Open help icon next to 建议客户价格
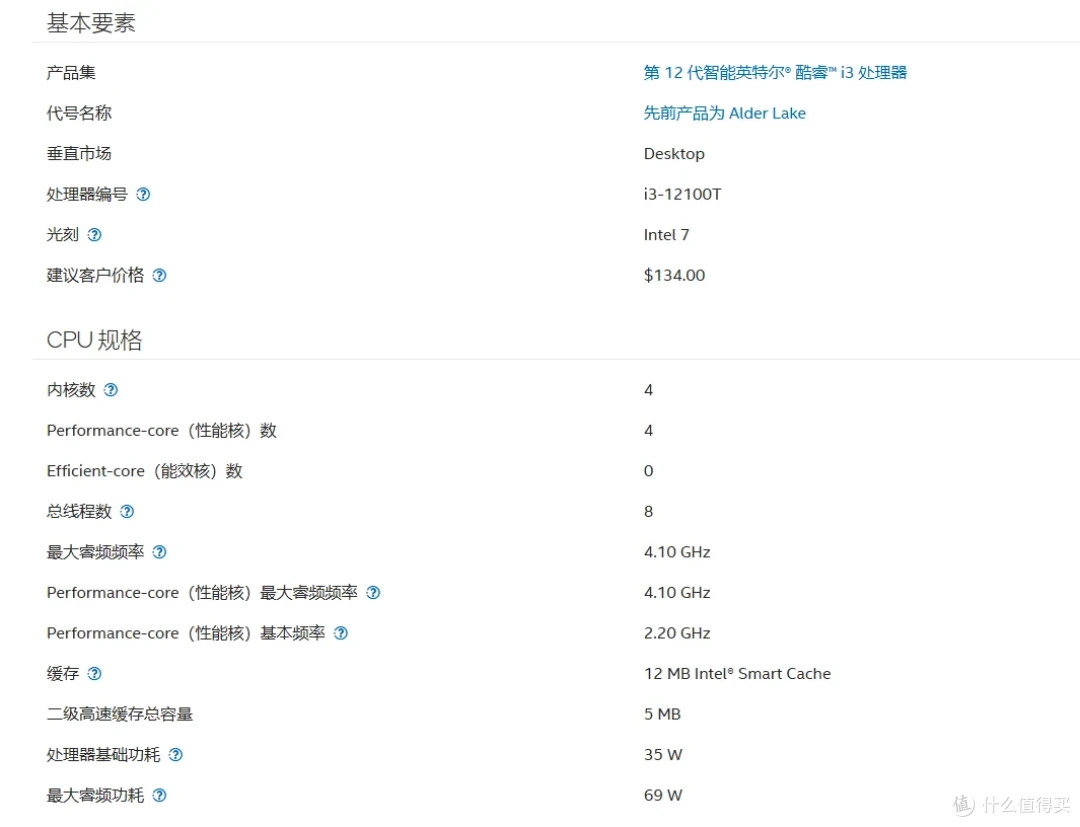 tap(160, 275)
